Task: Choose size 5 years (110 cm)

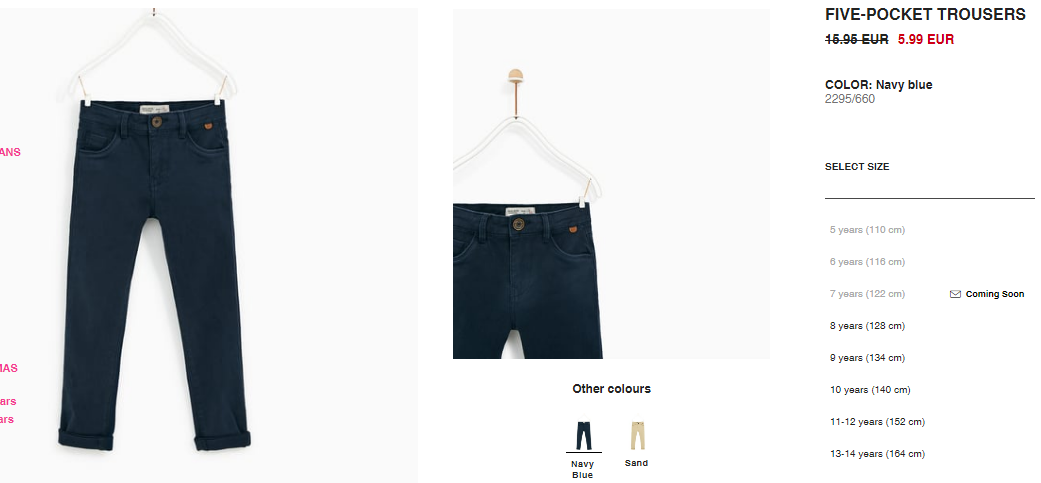Action: pos(867,230)
